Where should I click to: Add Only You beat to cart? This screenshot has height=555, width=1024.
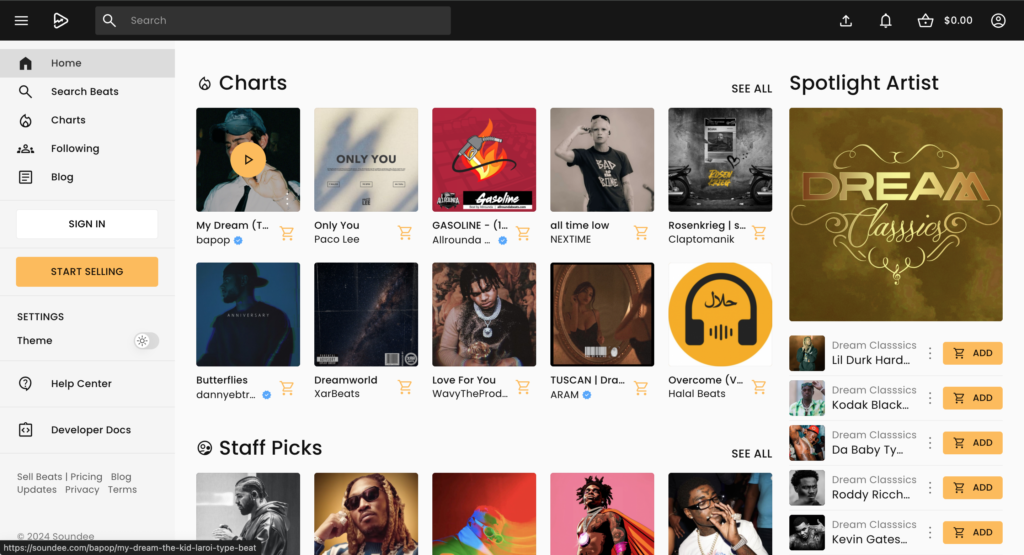(405, 233)
